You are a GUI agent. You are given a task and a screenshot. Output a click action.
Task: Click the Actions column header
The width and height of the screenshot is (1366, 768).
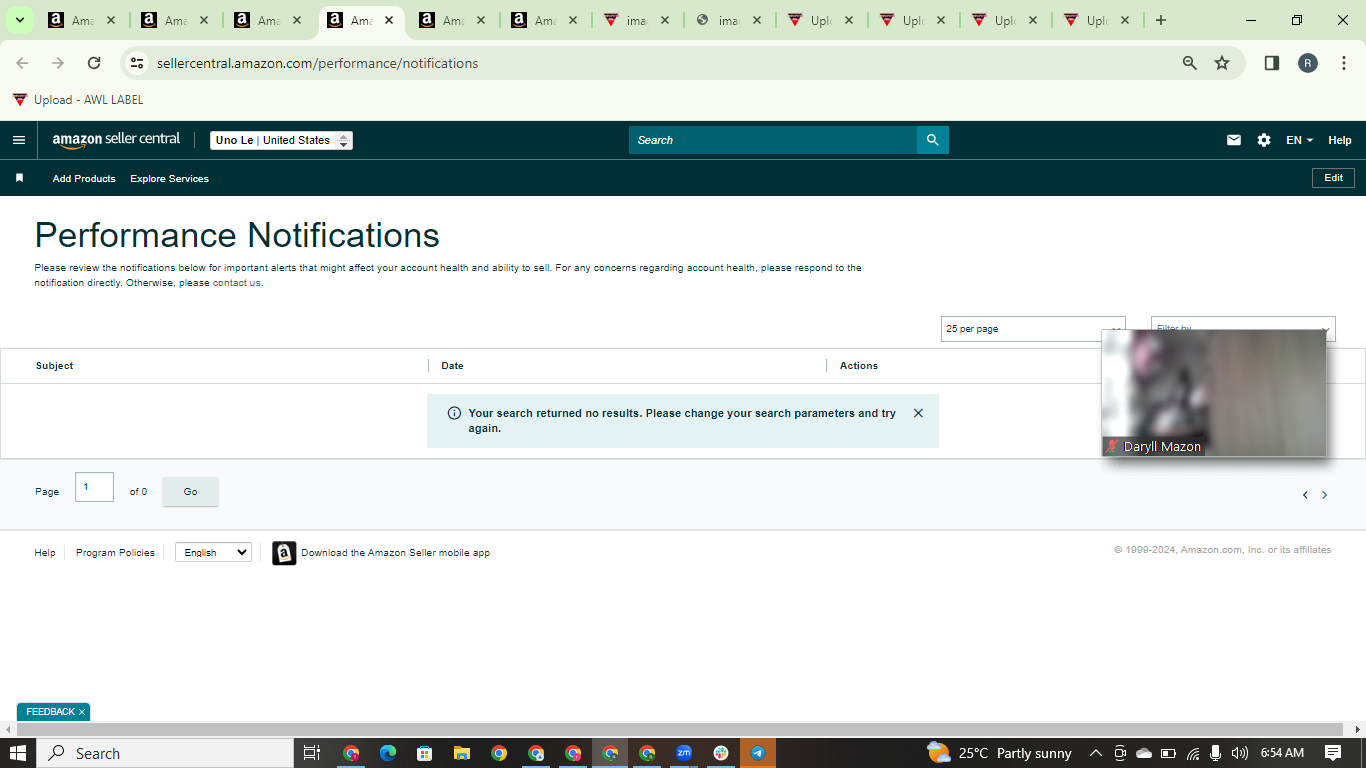pos(859,366)
